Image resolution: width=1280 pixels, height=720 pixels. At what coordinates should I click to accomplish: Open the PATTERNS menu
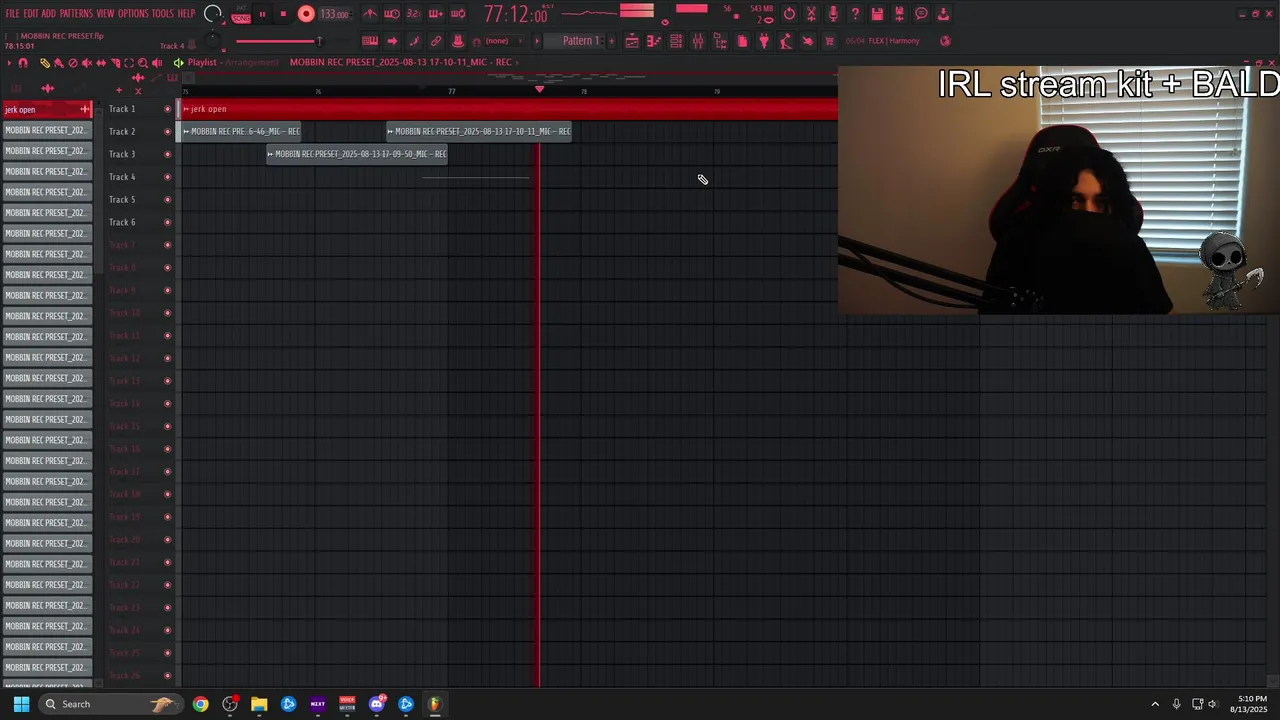pos(76,14)
